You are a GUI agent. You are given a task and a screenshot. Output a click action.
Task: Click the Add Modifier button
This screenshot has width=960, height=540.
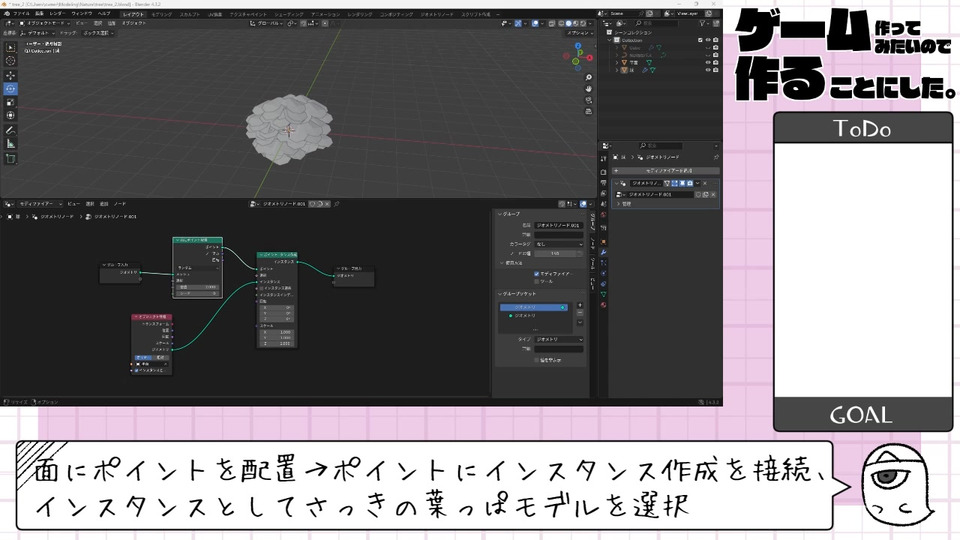[666, 171]
